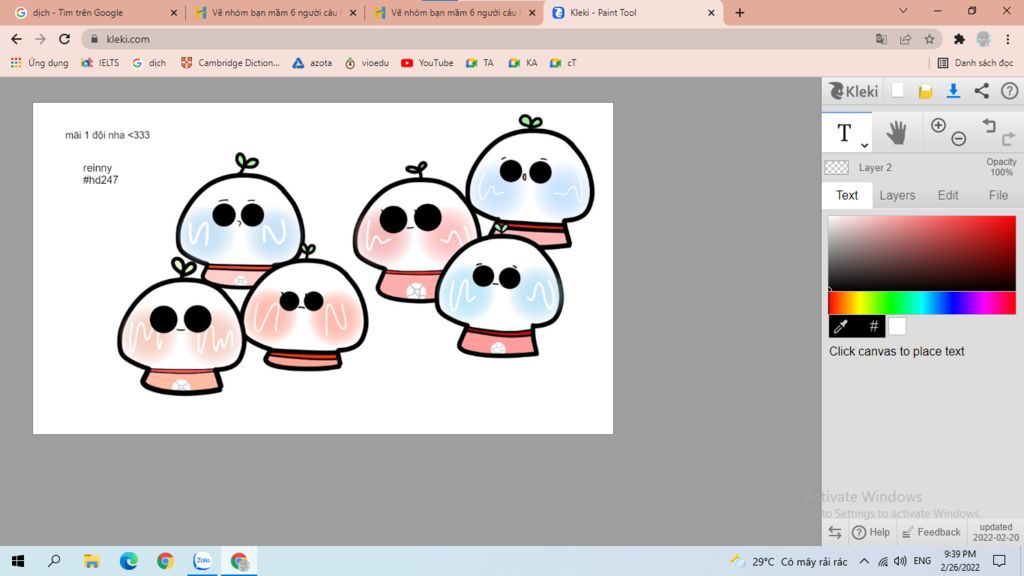Open Kleki help via the question mark icon beside share

(1009, 91)
